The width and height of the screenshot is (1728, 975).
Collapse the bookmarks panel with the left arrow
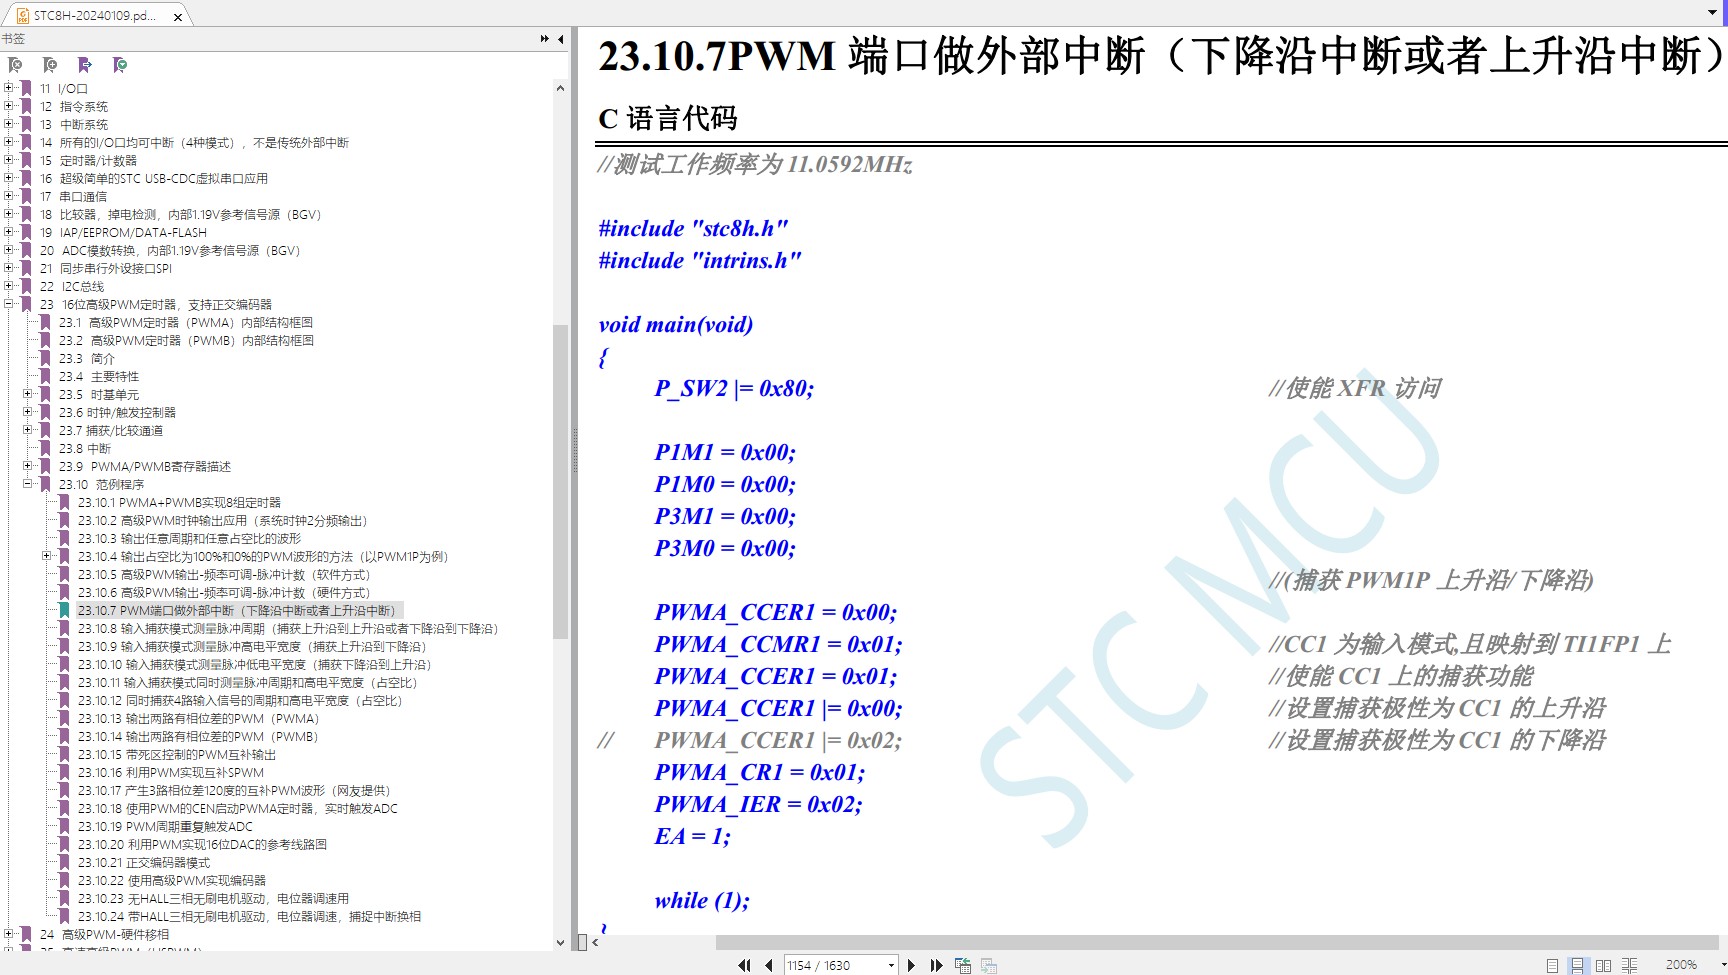point(561,39)
